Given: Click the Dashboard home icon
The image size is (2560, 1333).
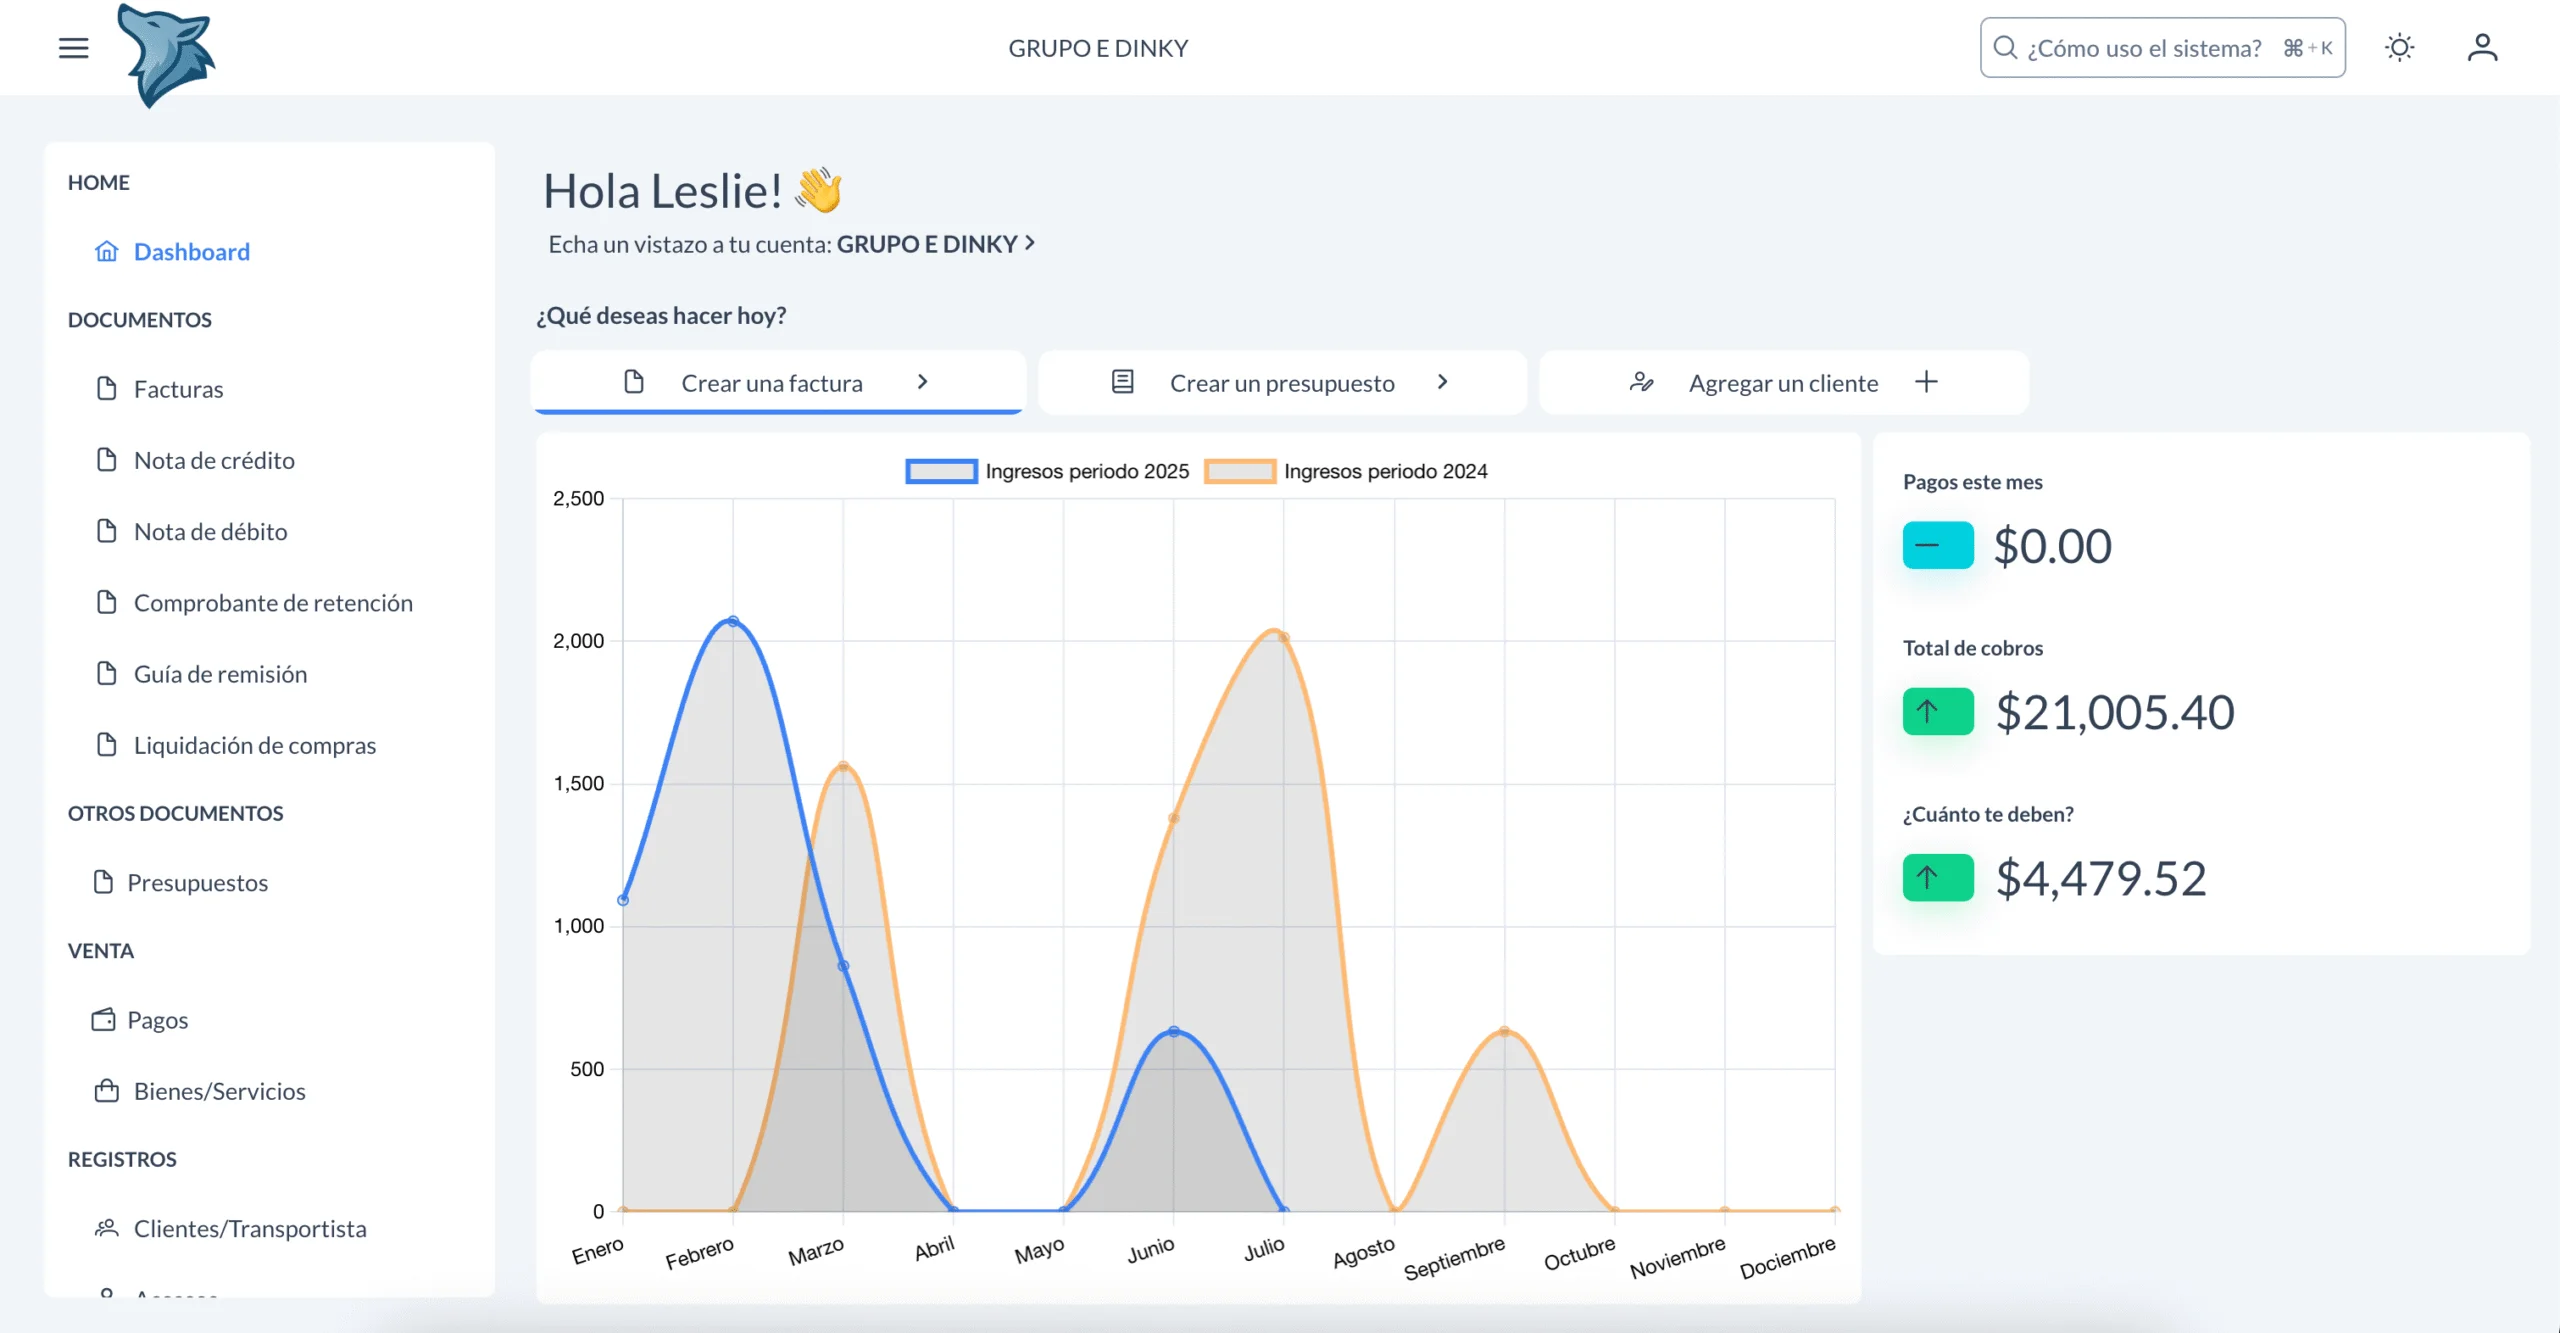Looking at the screenshot, I should click(x=106, y=251).
